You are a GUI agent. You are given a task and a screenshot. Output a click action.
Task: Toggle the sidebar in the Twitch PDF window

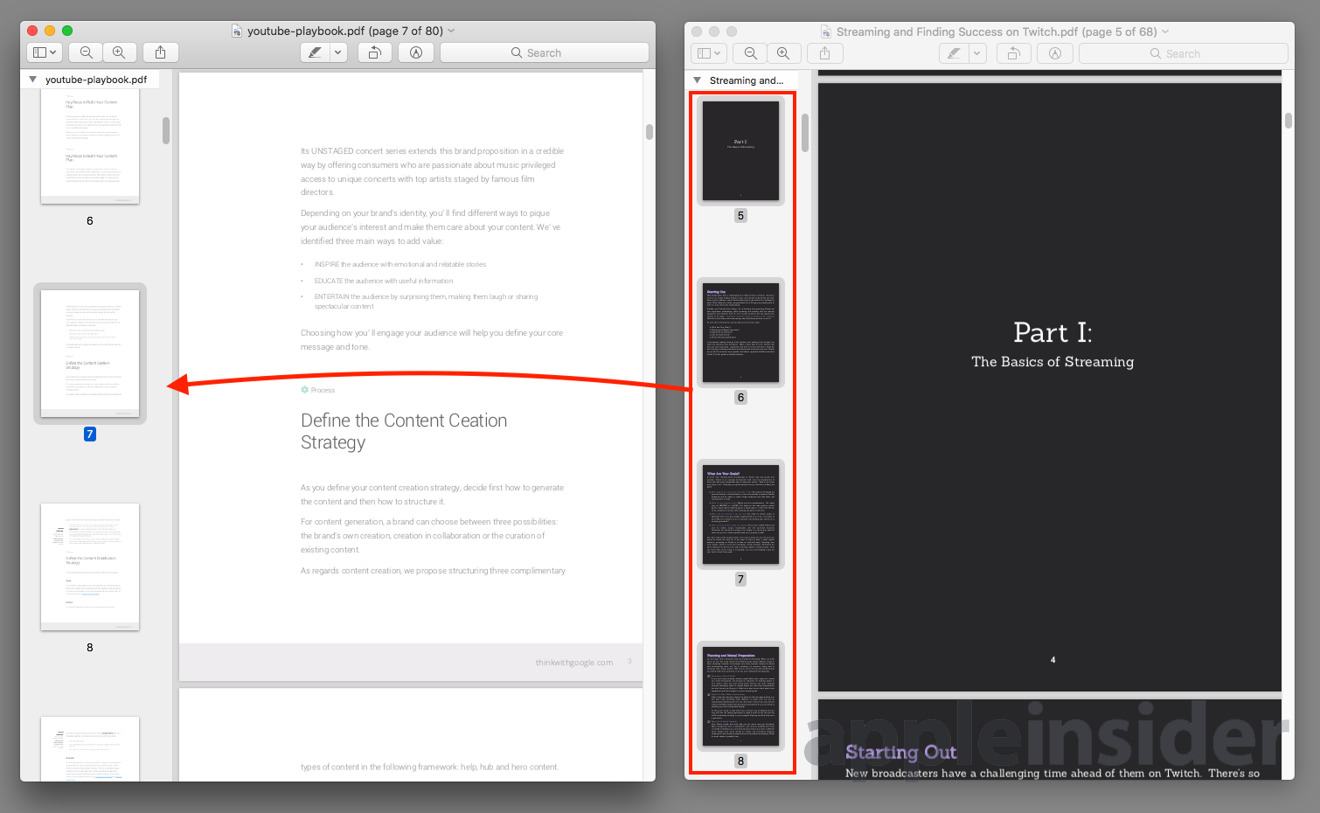point(708,53)
